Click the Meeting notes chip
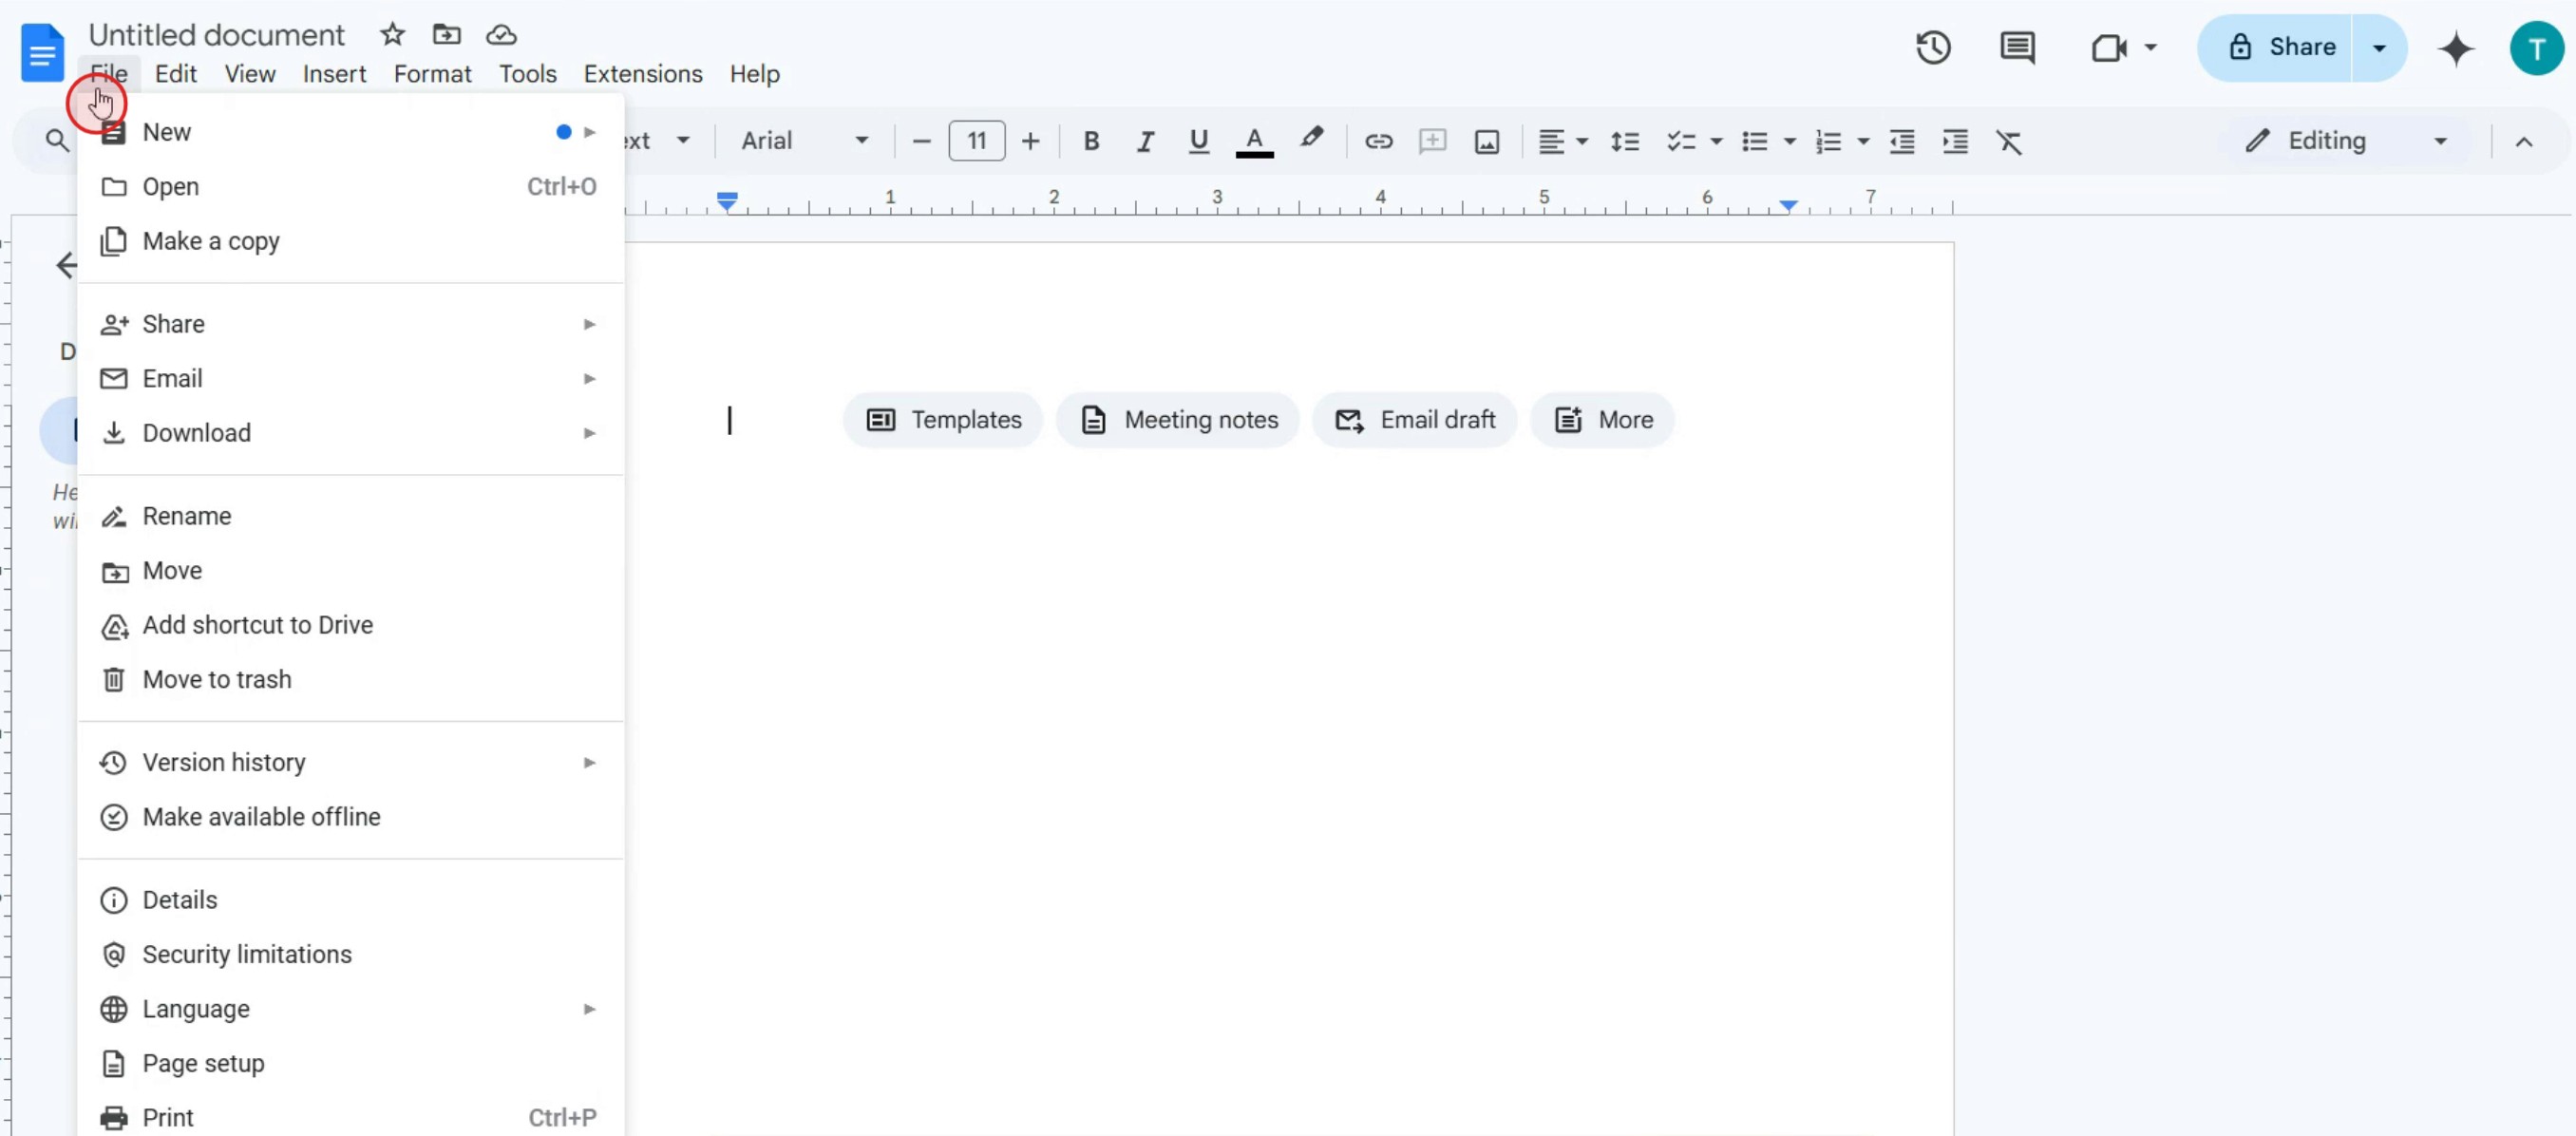The width and height of the screenshot is (2576, 1136). [x=1178, y=420]
